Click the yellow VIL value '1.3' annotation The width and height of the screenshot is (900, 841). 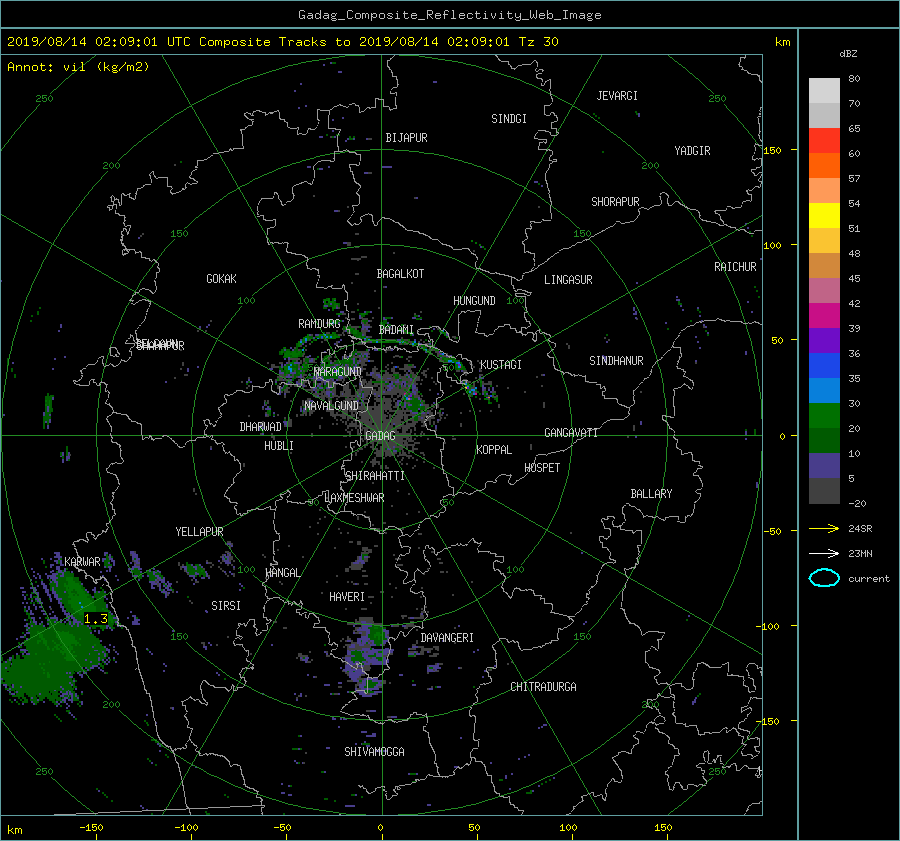(96, 618)
